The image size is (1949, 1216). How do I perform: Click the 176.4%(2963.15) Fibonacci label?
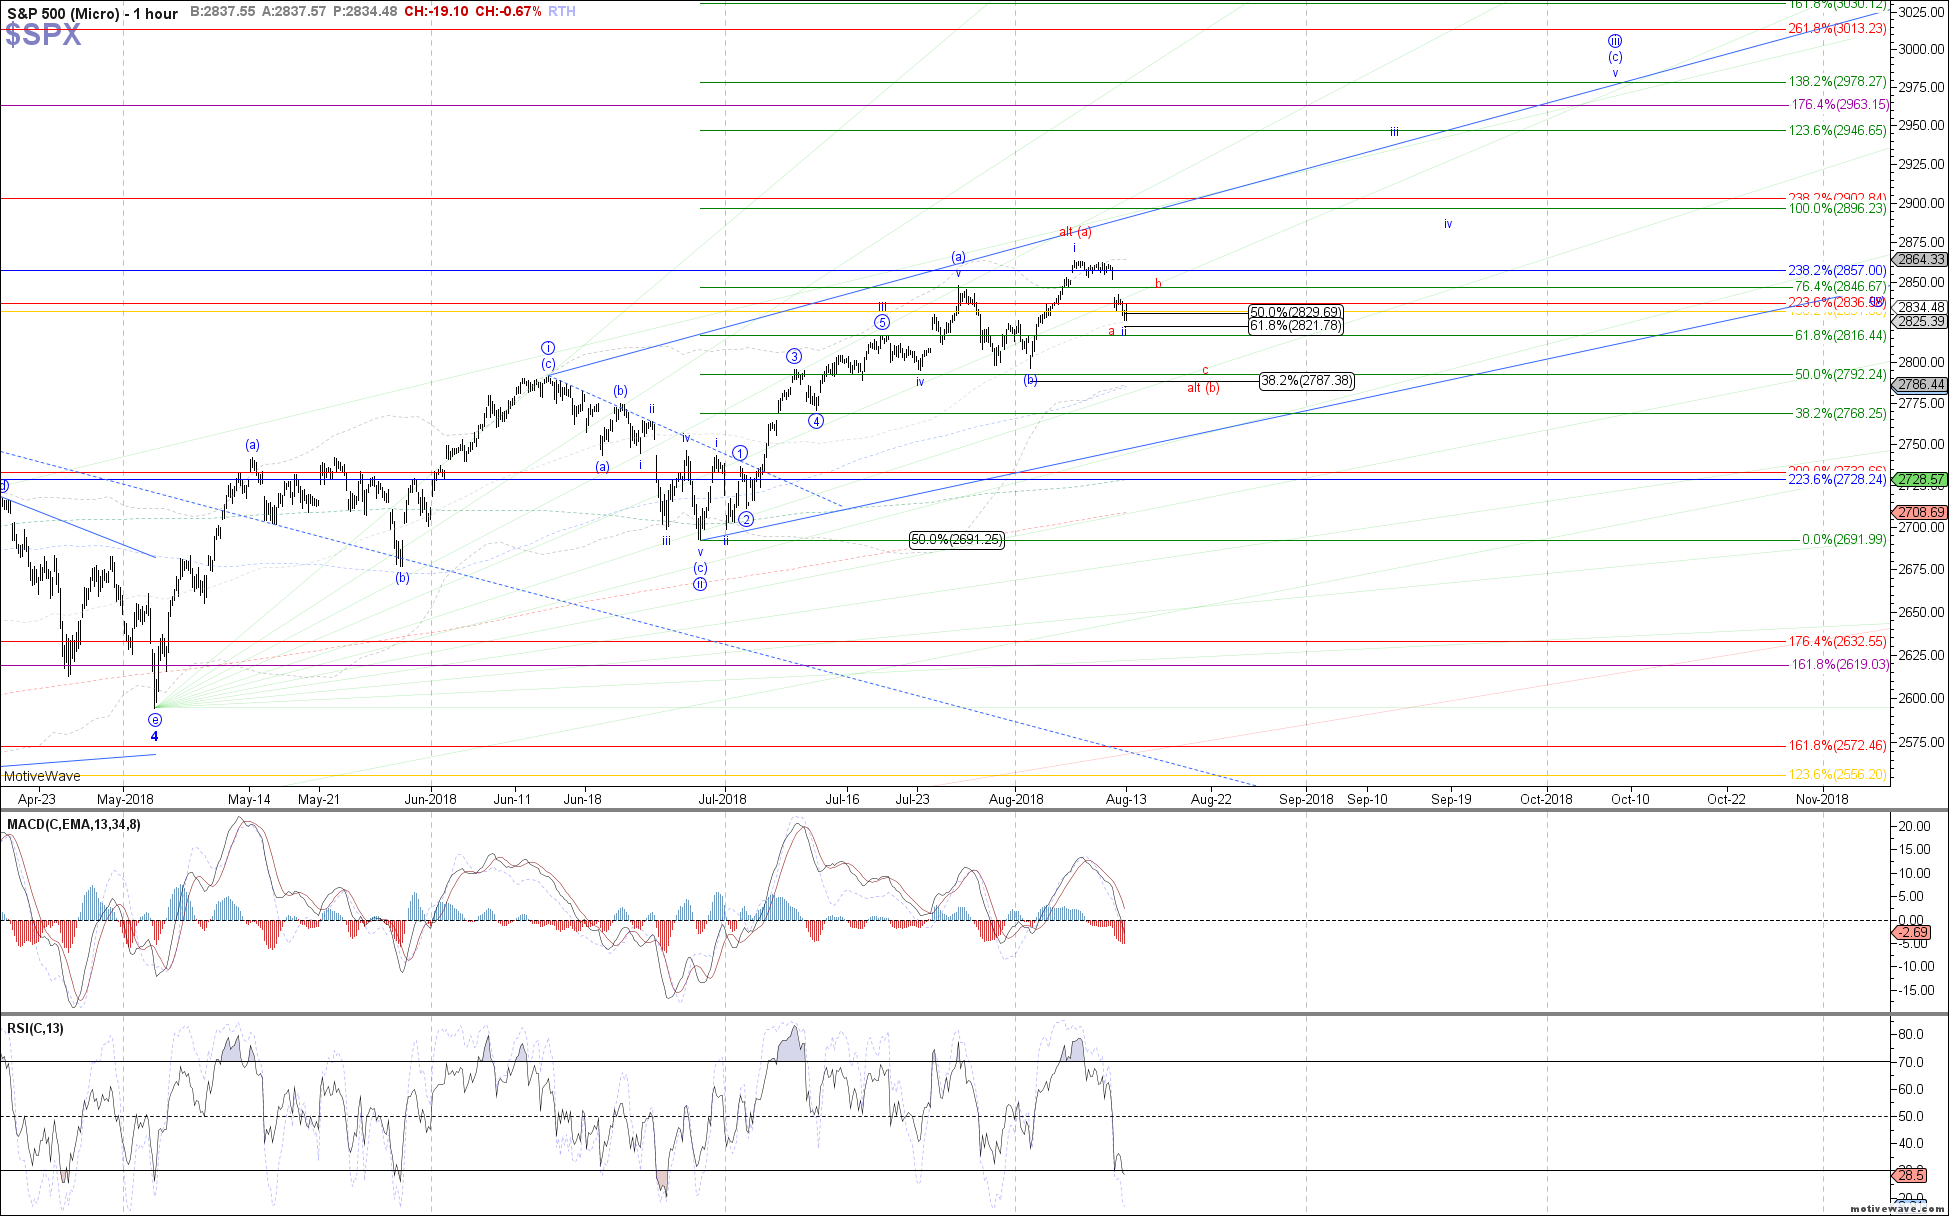[x=1840, y=105]
